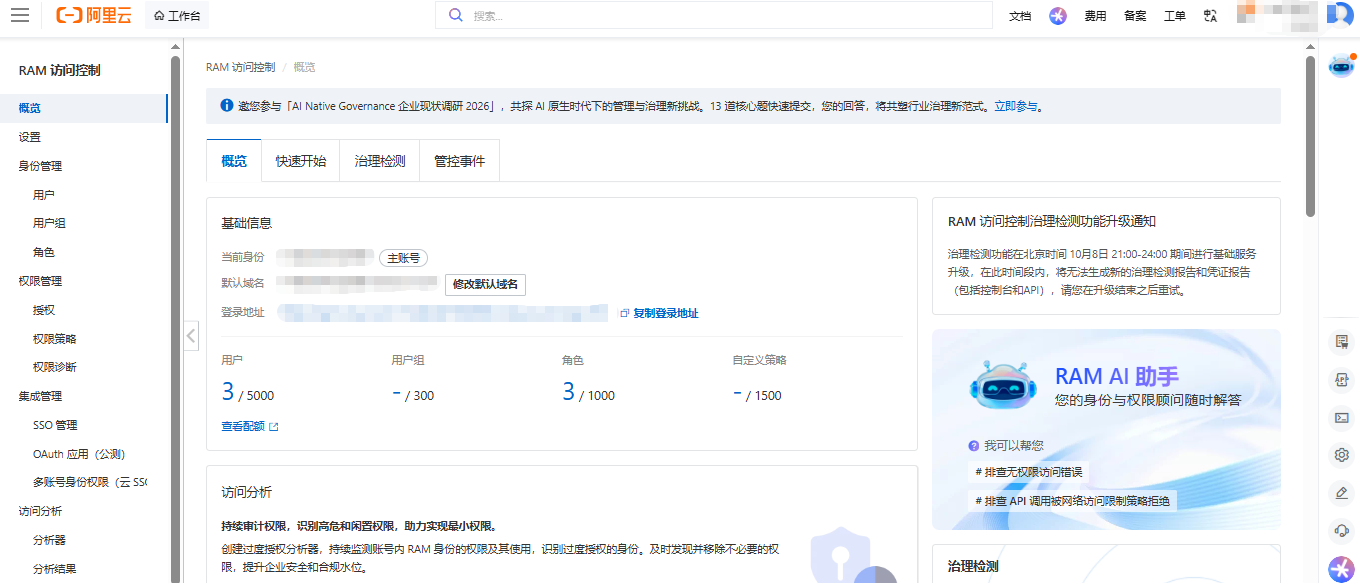Click the info icon in the survey banner
The image size is (1360, 583).
tap(227, 106)
